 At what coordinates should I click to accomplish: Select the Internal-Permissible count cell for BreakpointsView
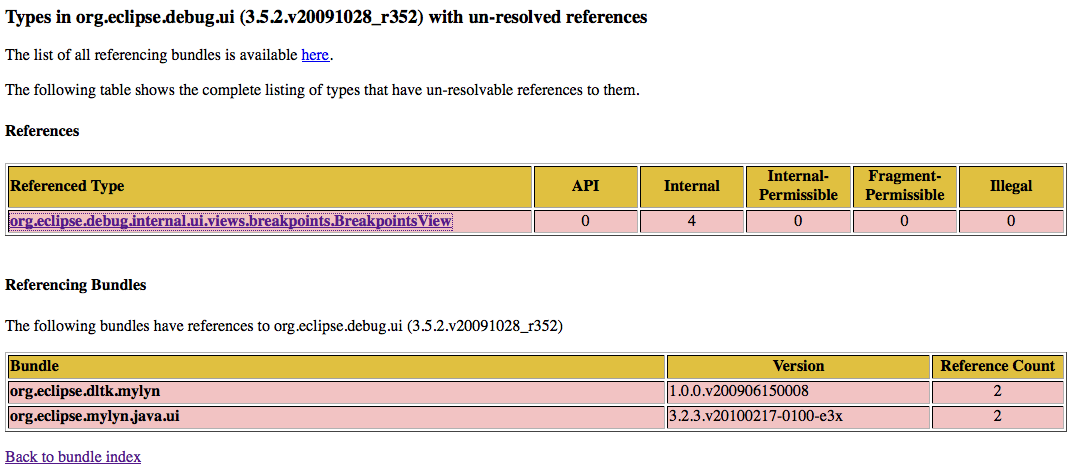point(798,222)
